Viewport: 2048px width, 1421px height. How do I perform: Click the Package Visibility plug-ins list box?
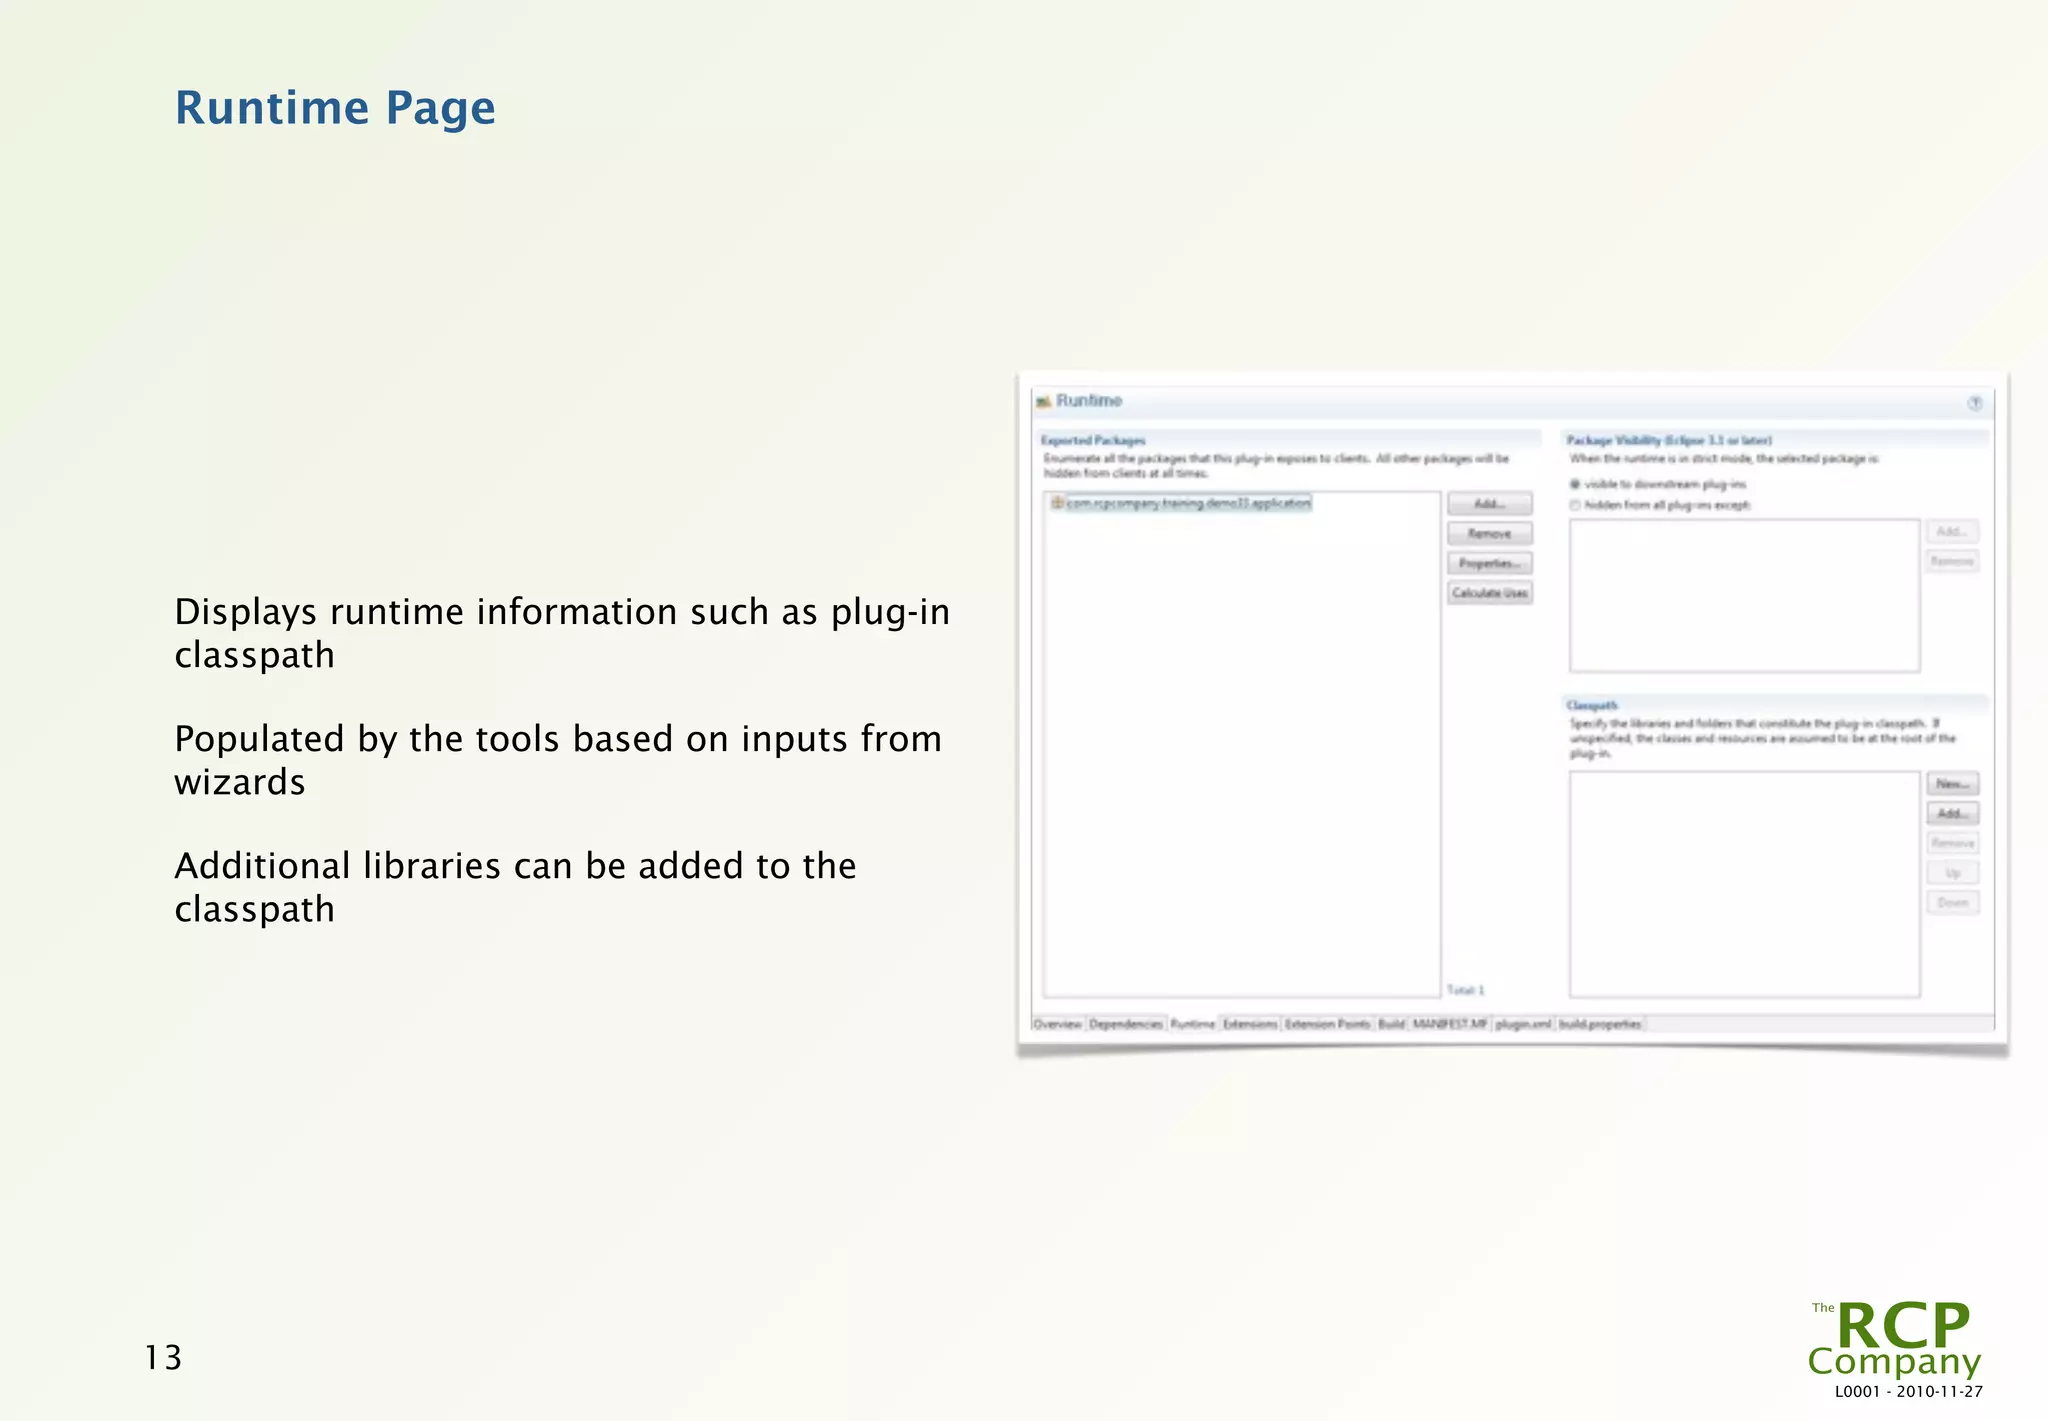1744,596
